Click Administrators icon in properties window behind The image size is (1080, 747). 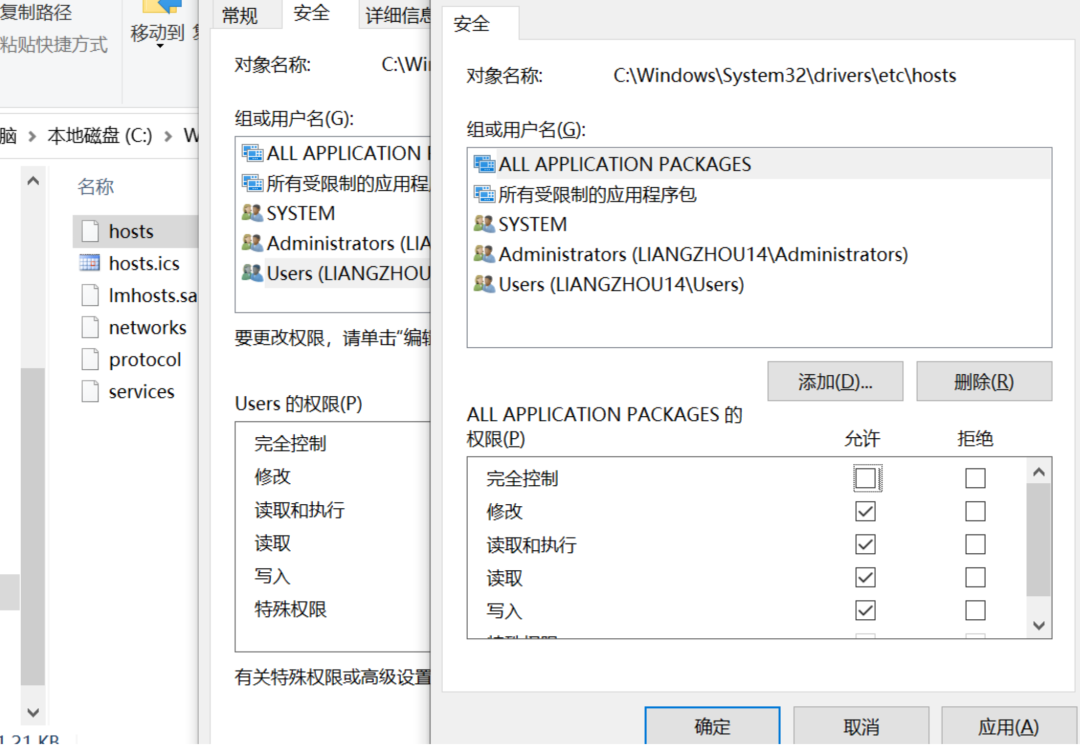click(252, 243)
